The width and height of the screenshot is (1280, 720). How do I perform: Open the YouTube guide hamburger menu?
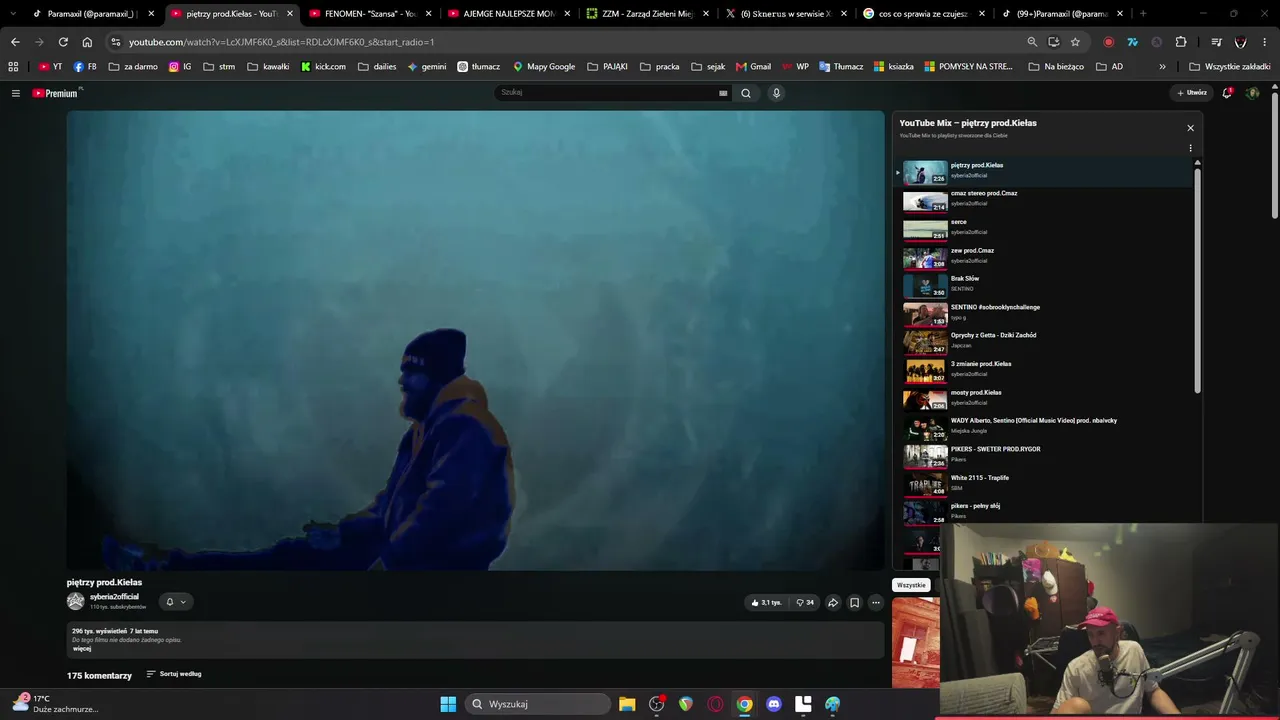[16, 93]
